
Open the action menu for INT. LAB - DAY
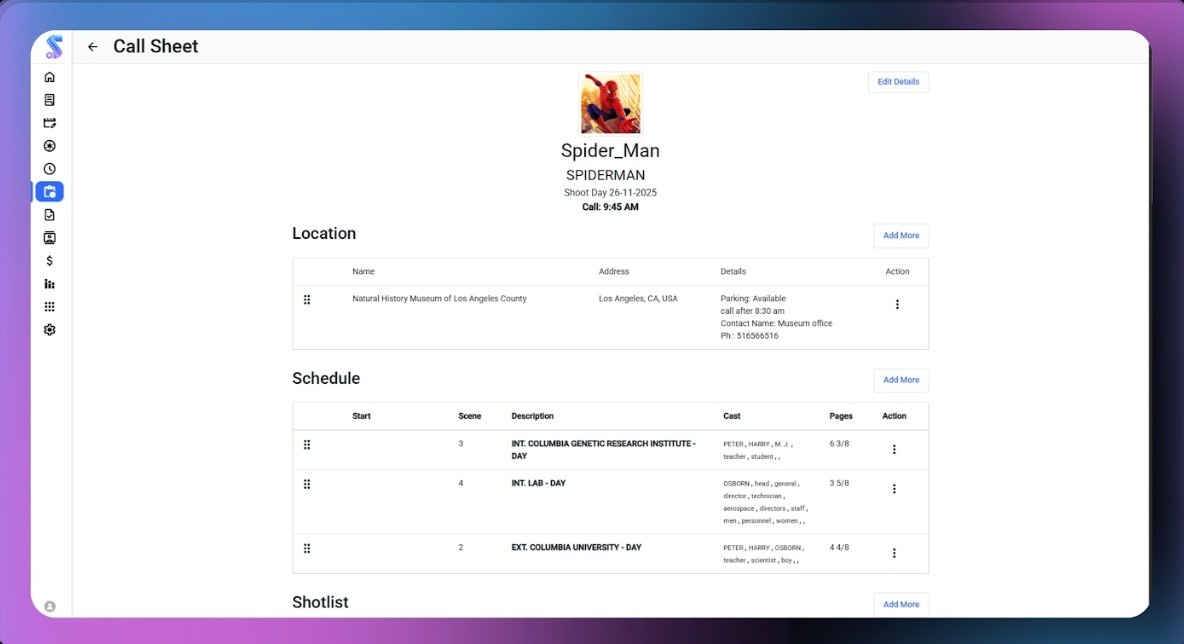894,489
